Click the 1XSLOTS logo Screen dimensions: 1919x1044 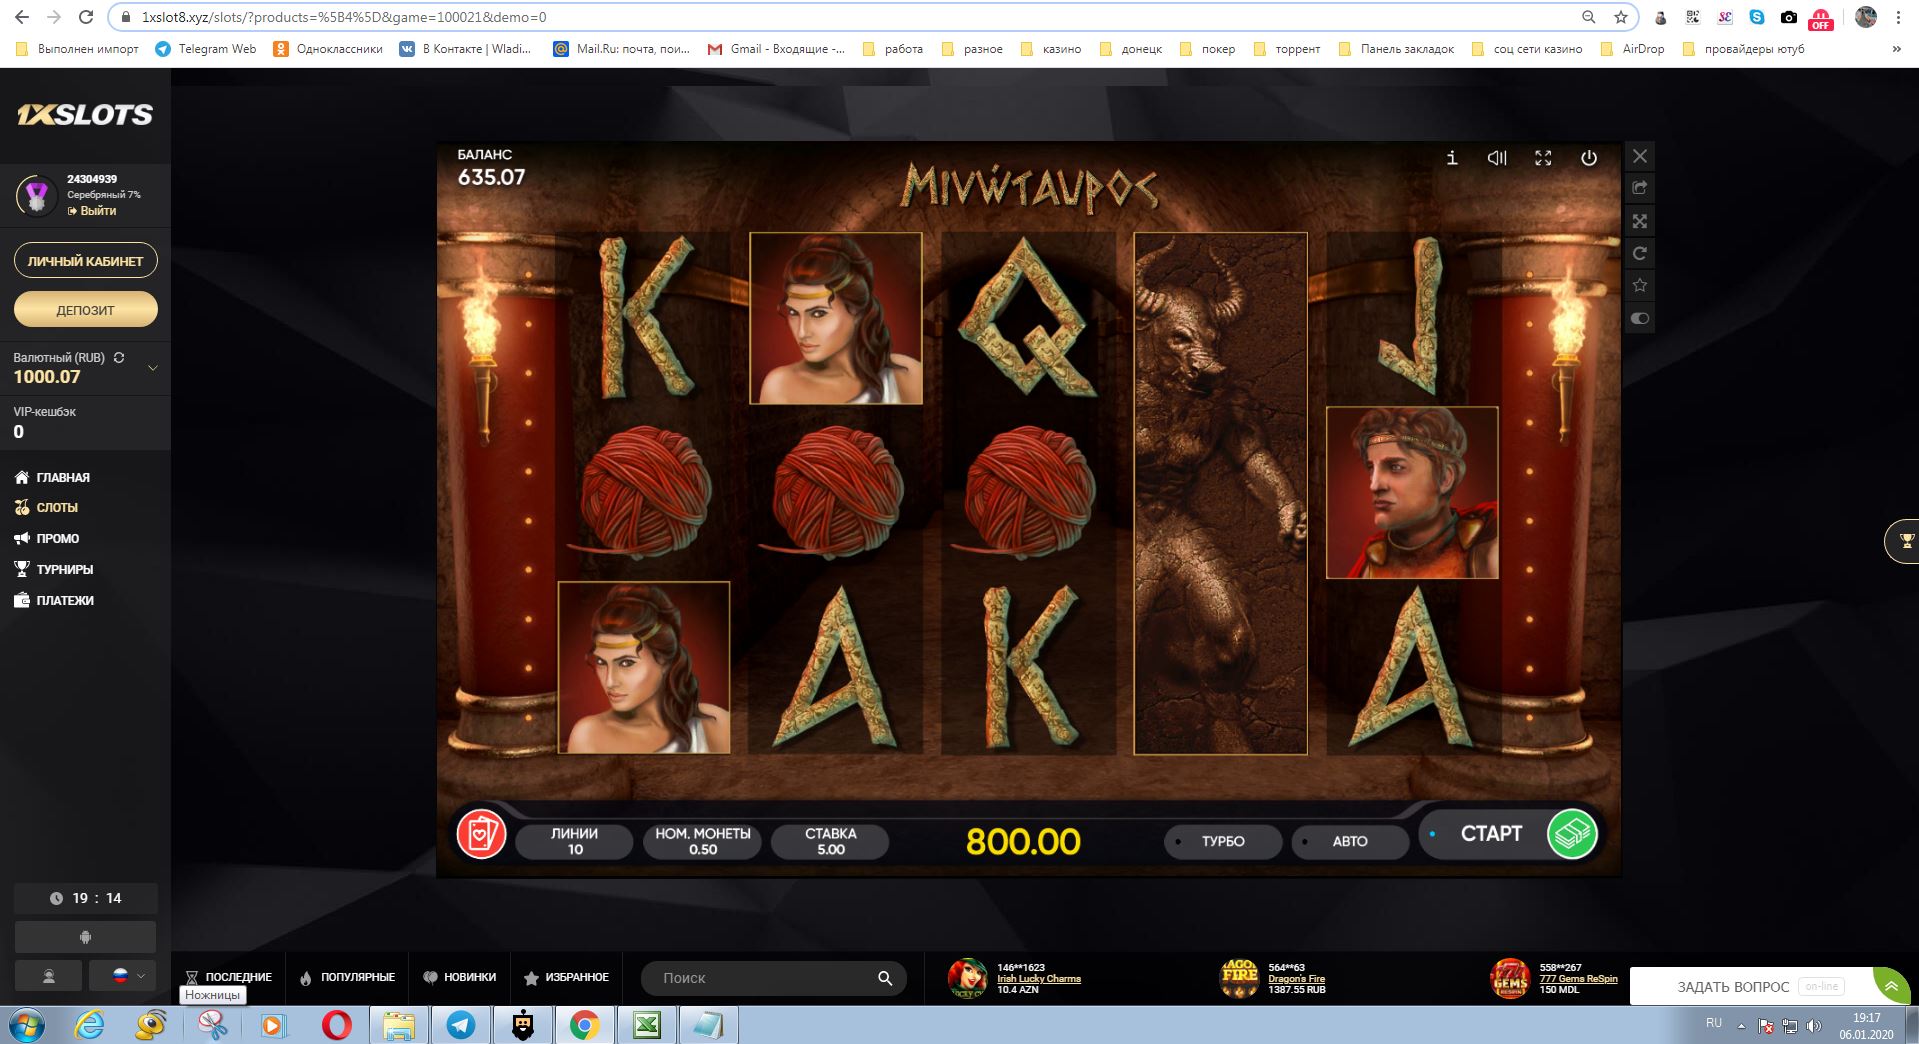coord(85,115)
